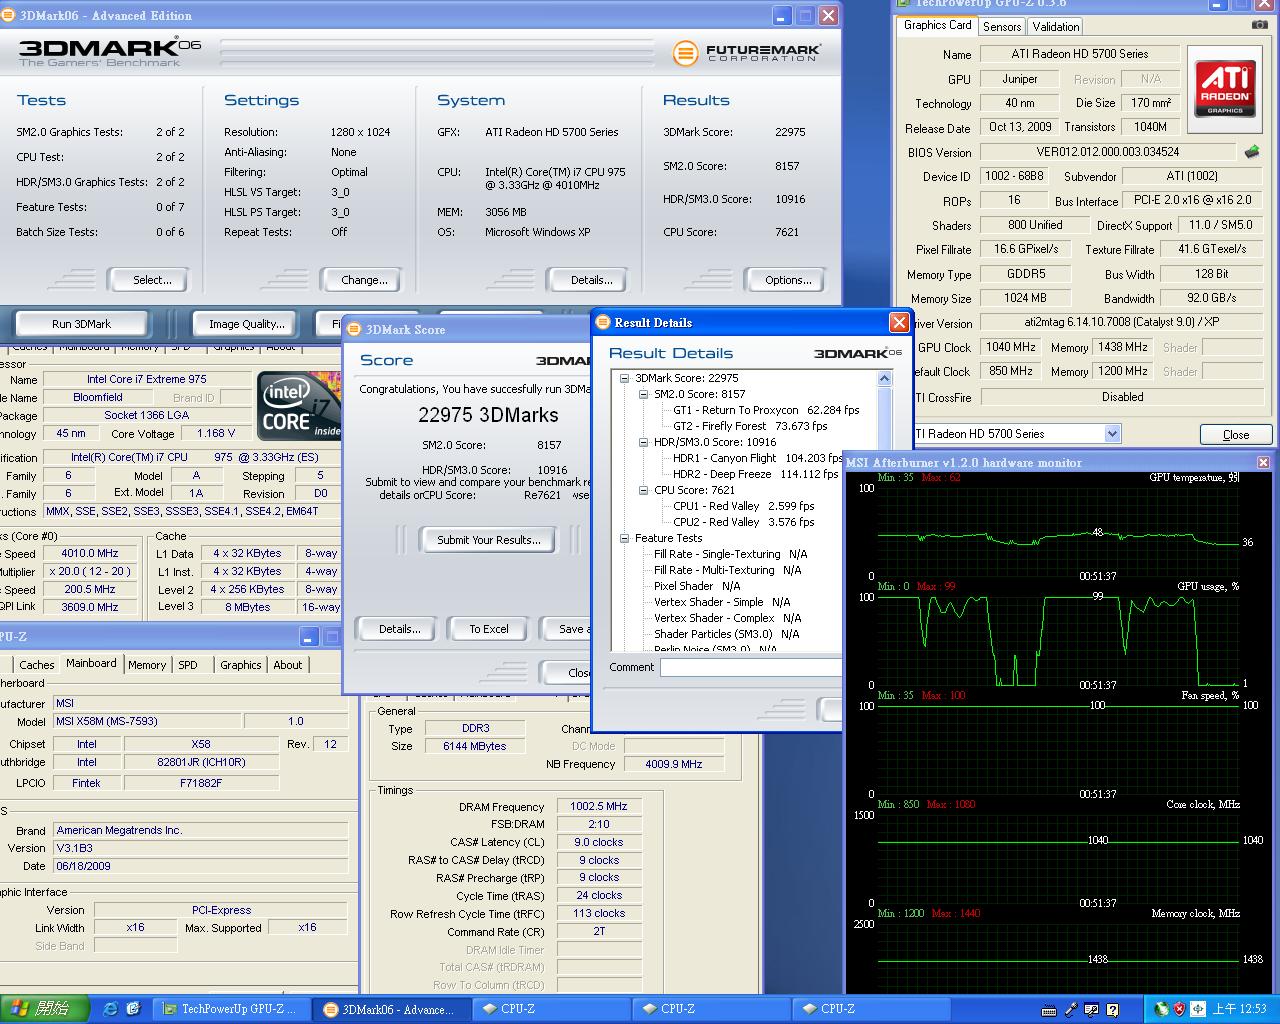Open the CPU-Z SPD tab

pos(188,665)
